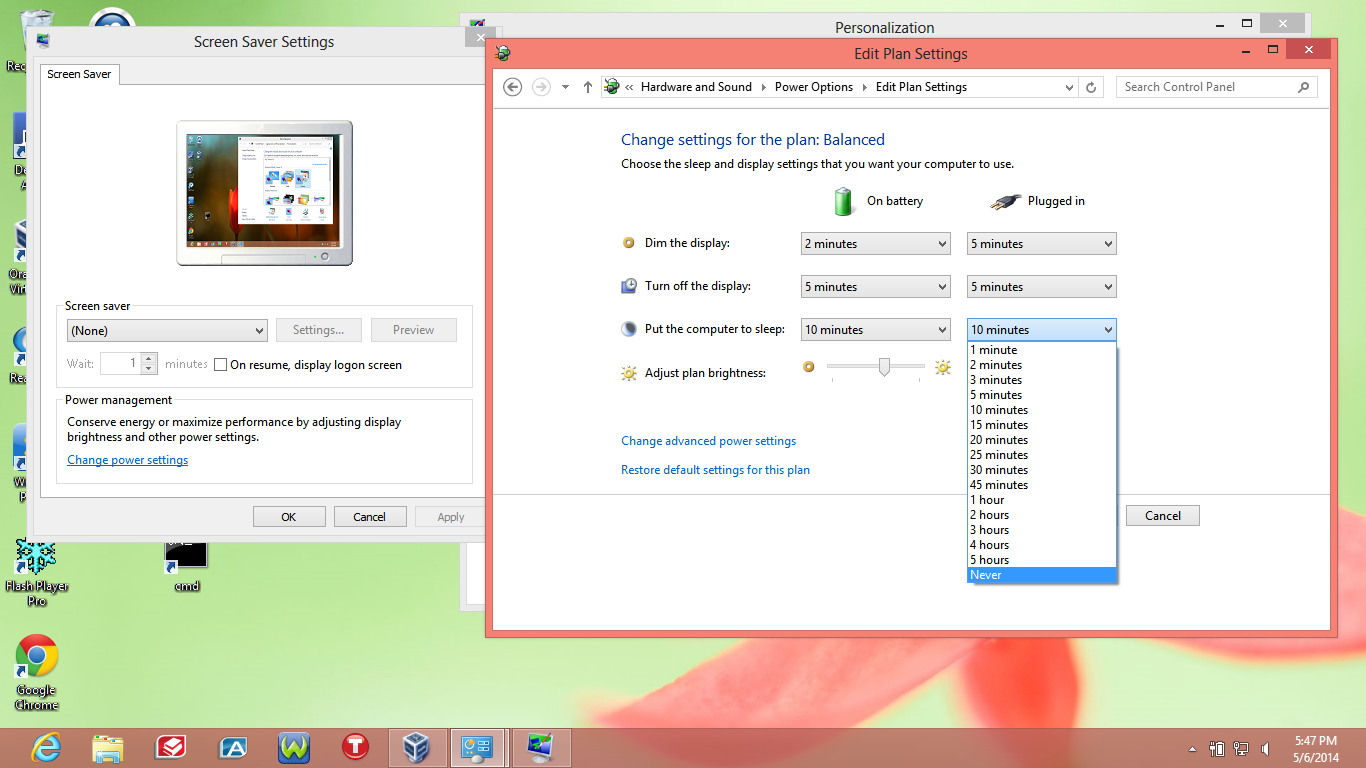
Task: Go back in Edit Plan Settings window
Action: [x=513, y=87]
